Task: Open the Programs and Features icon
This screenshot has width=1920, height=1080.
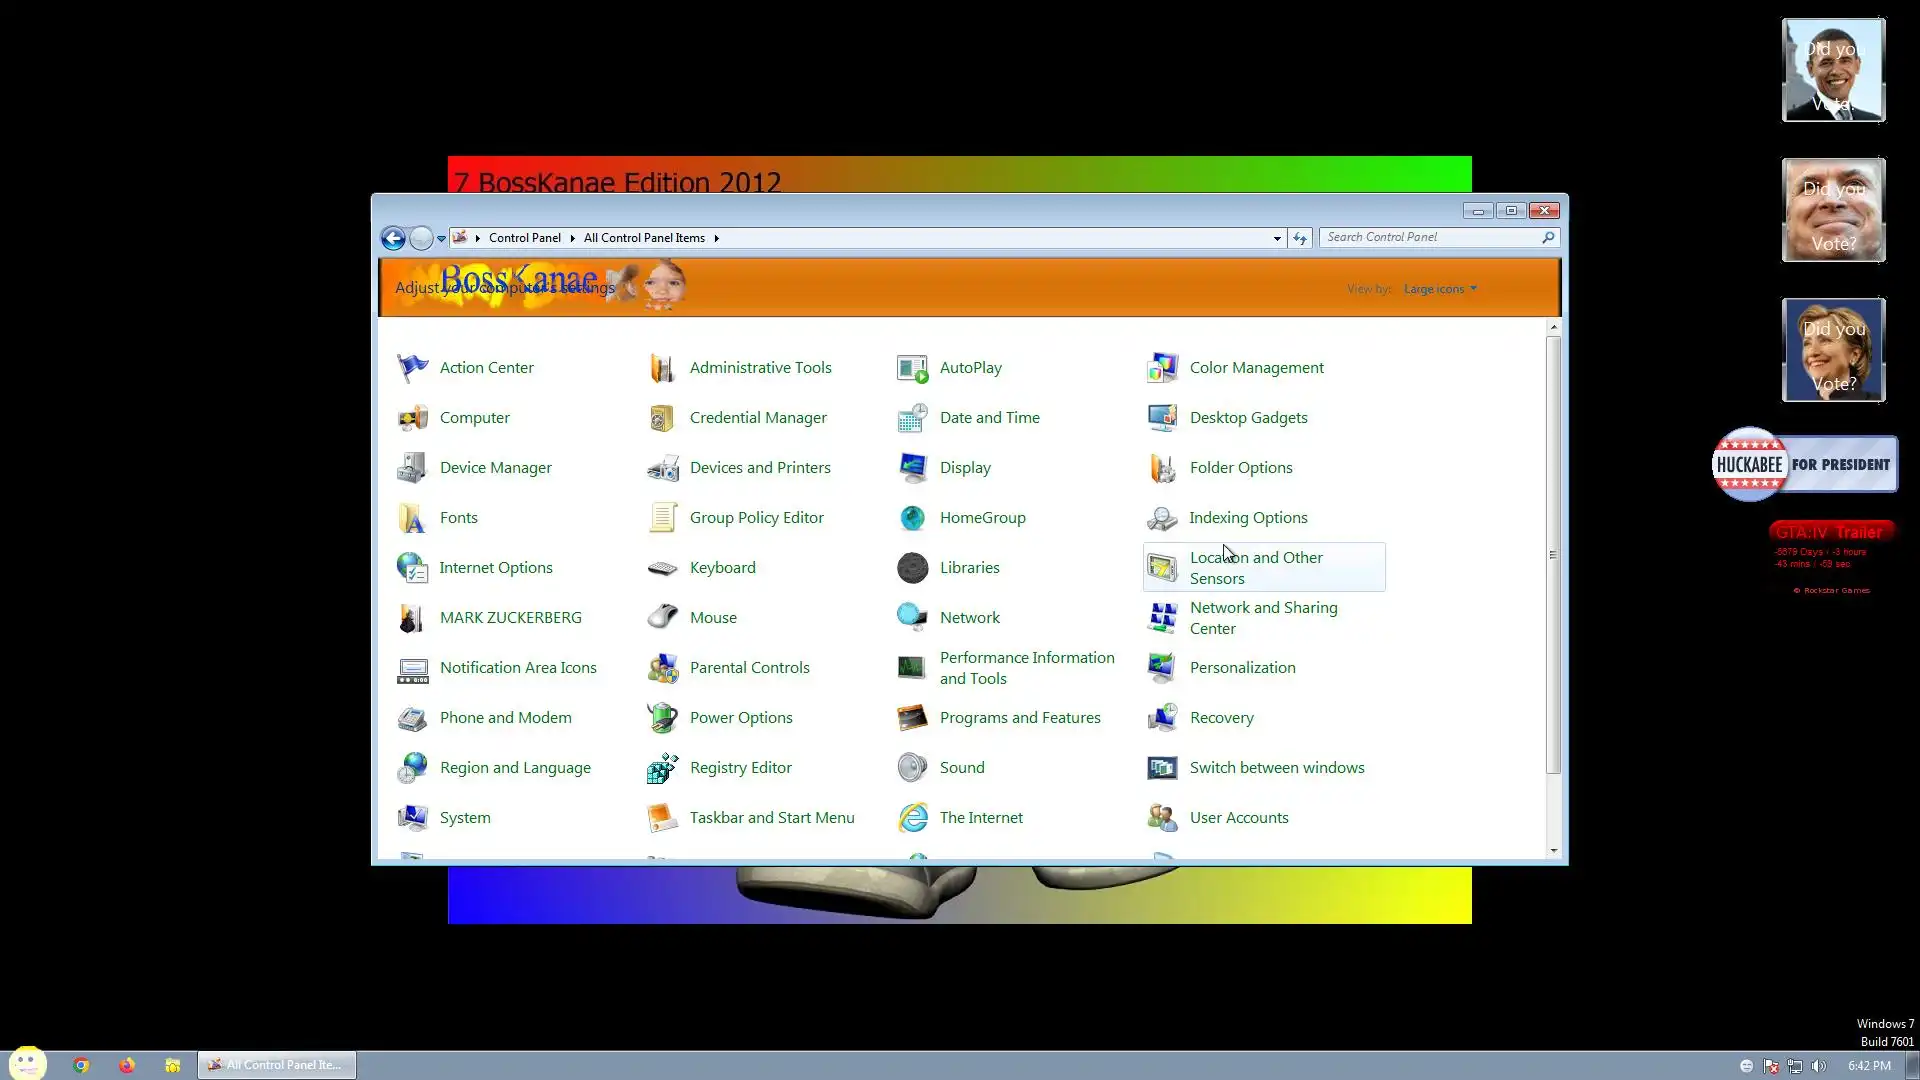Action: (x=912, y=718)
